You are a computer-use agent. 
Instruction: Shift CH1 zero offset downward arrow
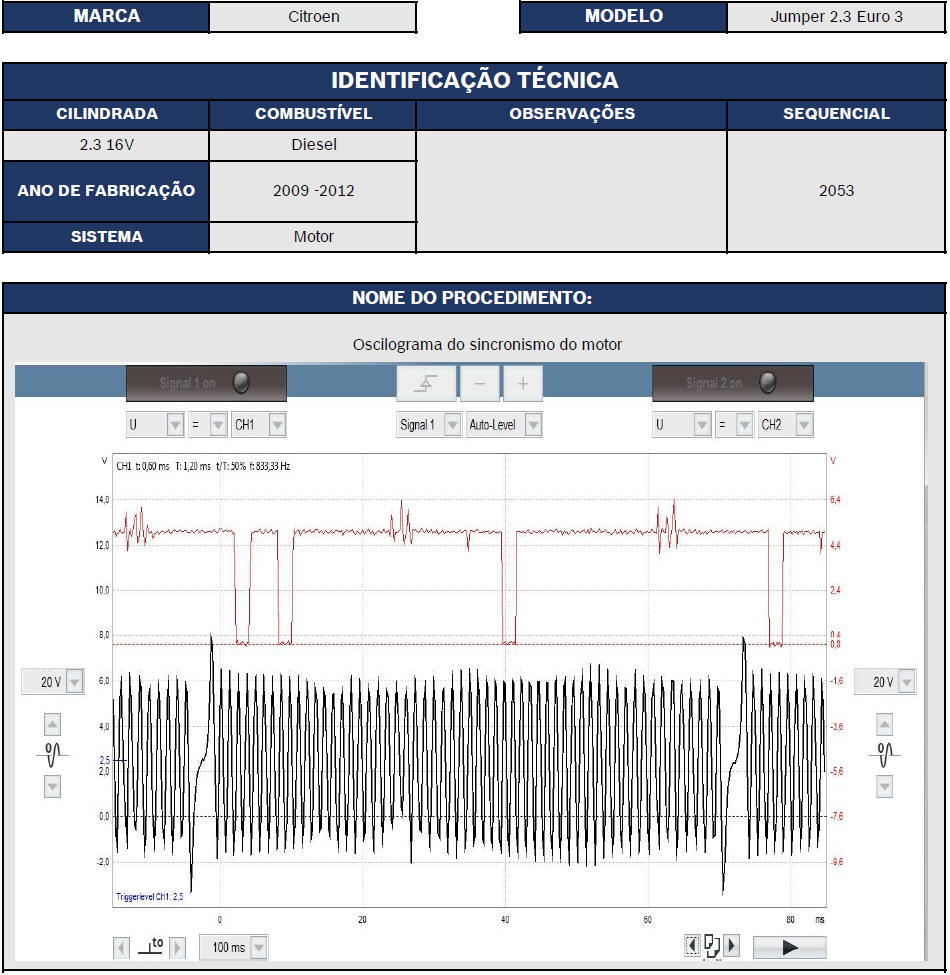pos(53,787)
